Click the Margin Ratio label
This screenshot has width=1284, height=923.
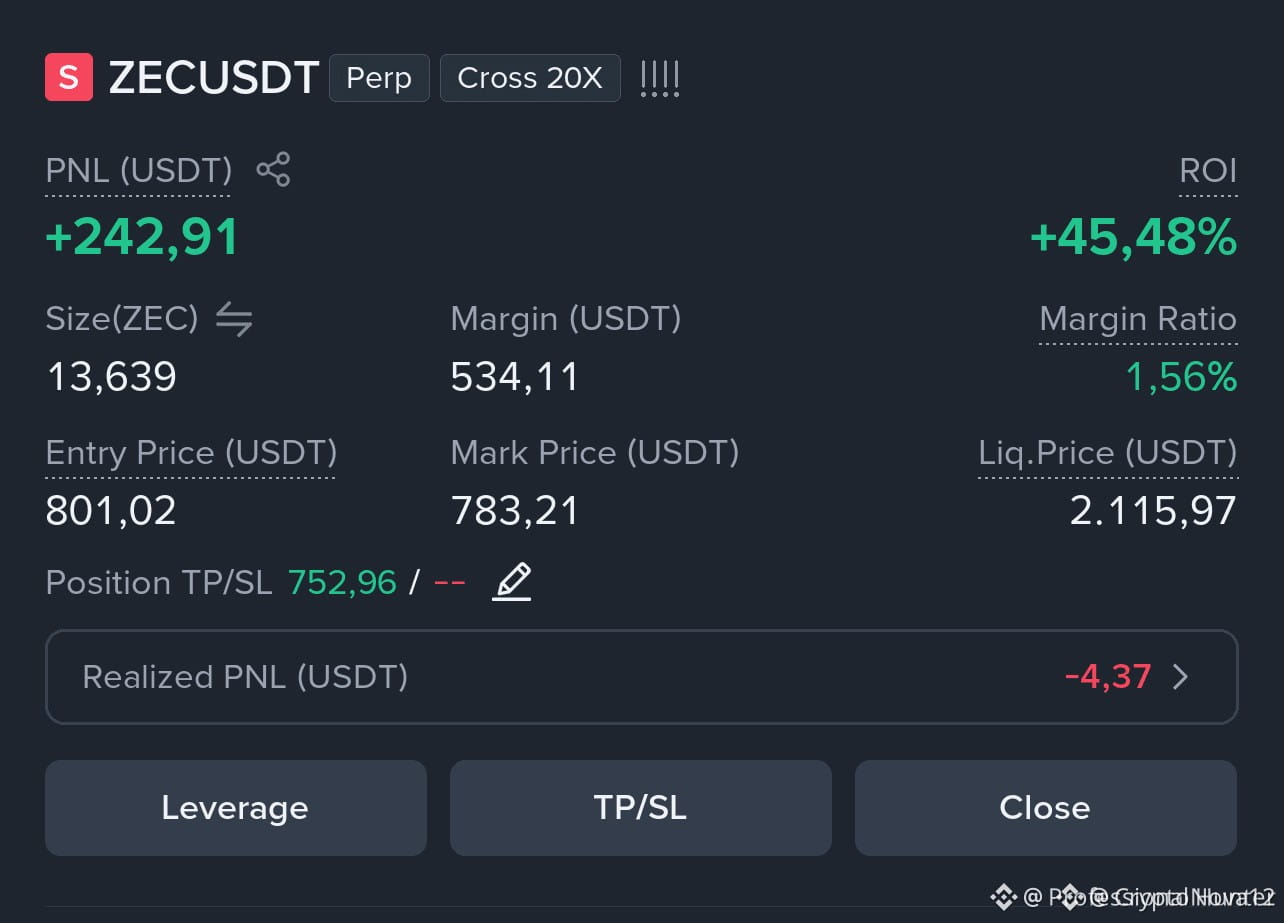click(1138, 319)
